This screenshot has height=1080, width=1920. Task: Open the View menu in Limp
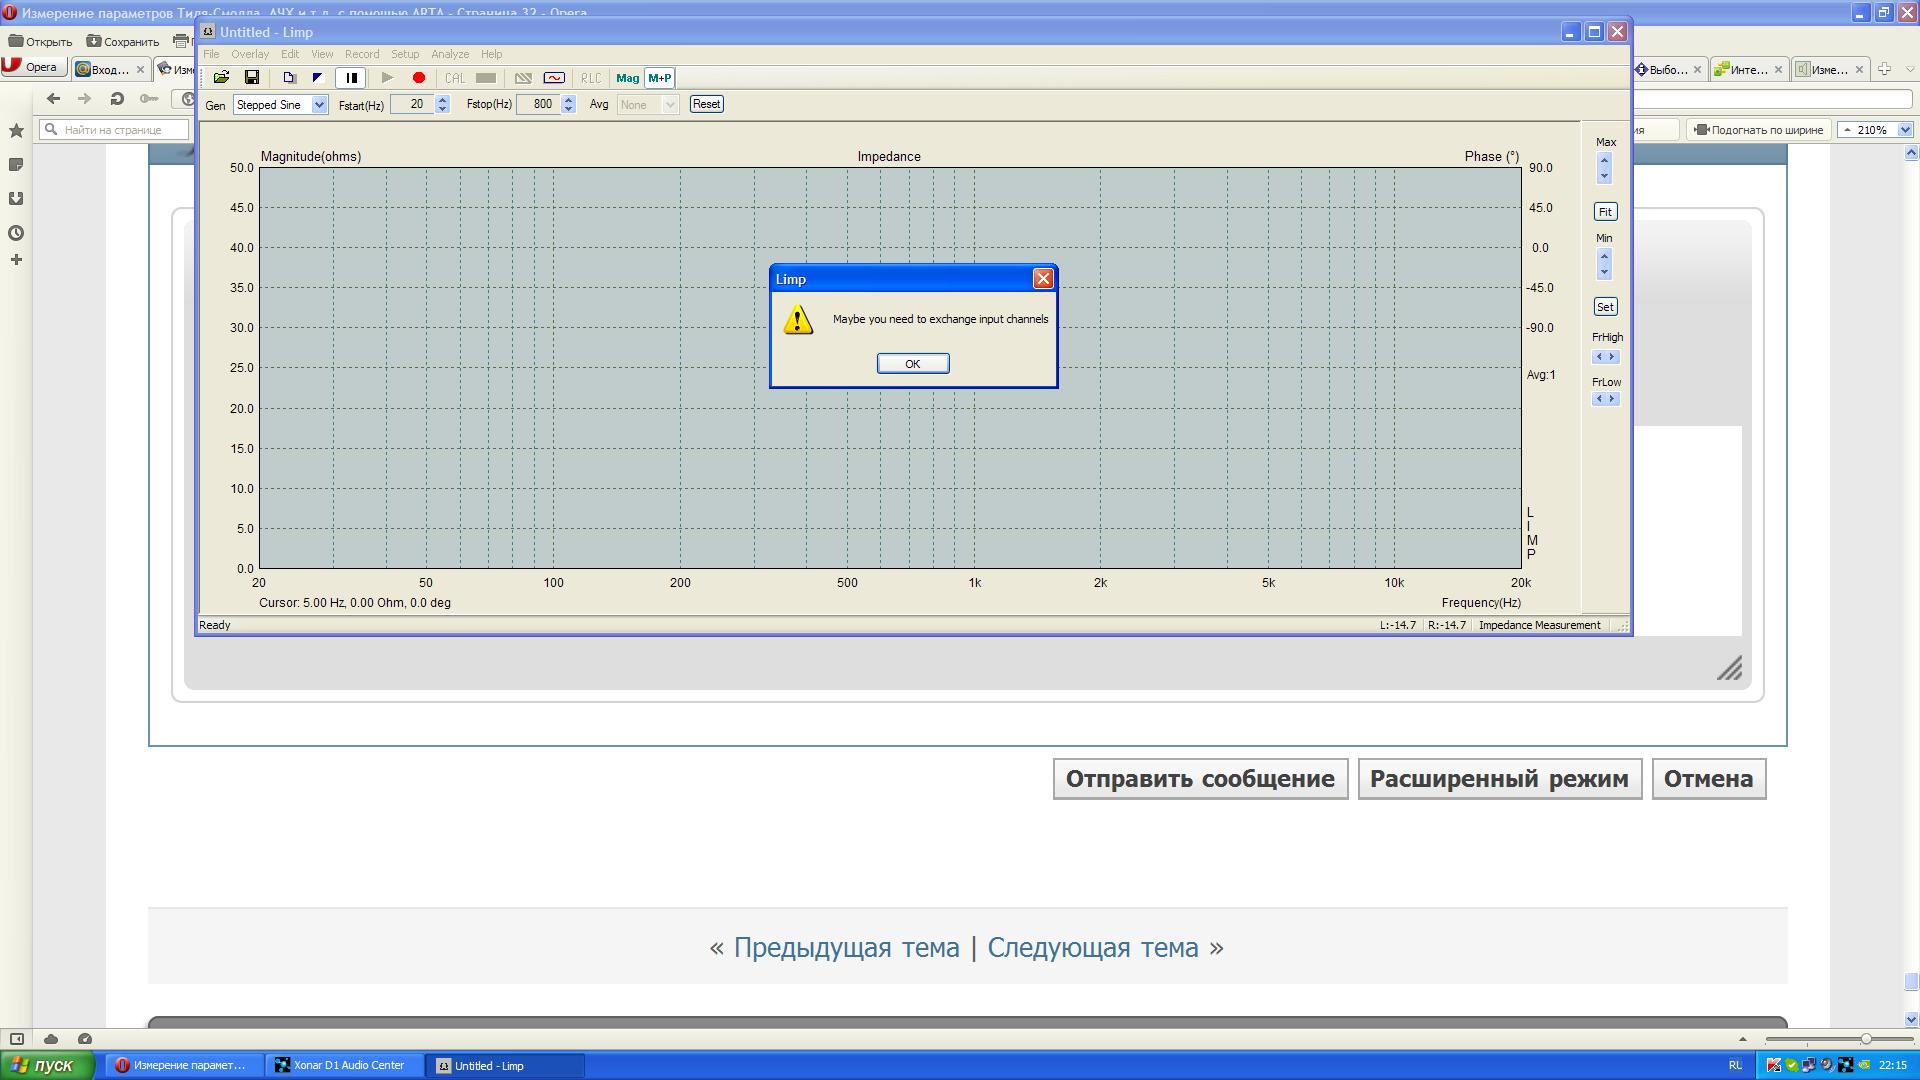point(322,54)
